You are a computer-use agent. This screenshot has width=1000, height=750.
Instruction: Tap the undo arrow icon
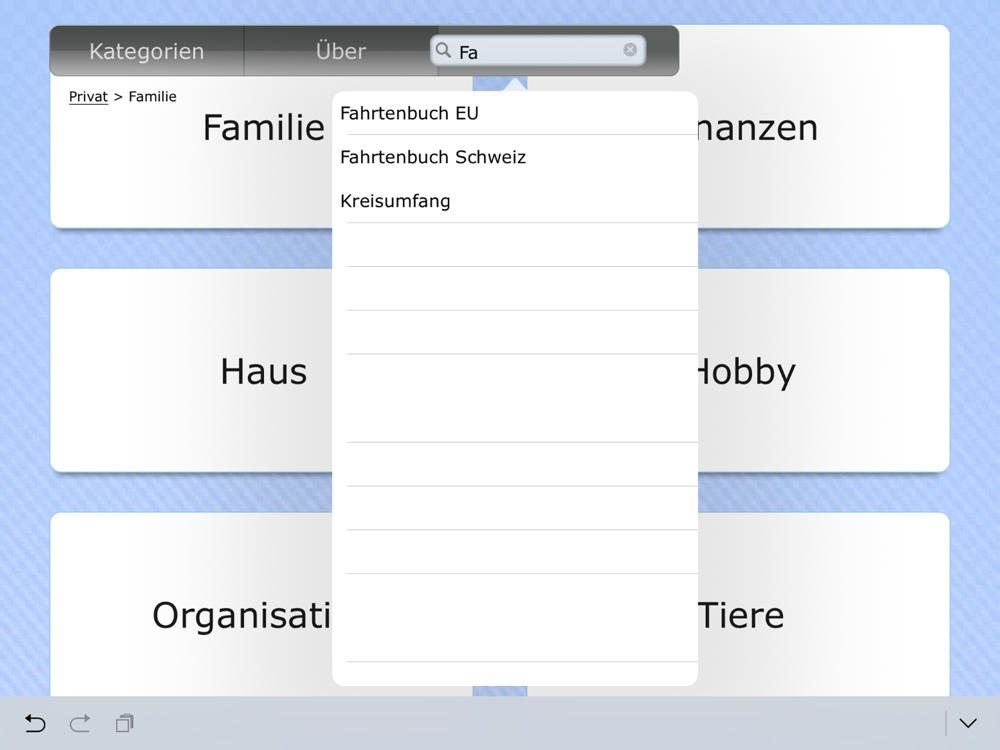pos(35,723)
